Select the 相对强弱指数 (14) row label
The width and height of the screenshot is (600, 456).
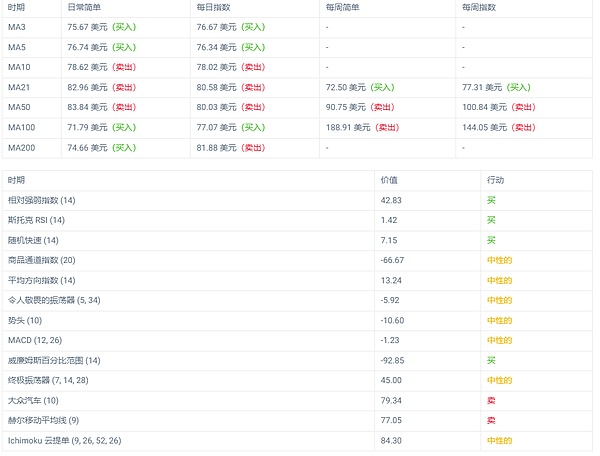pyautogui.click(x=42, y=200)
